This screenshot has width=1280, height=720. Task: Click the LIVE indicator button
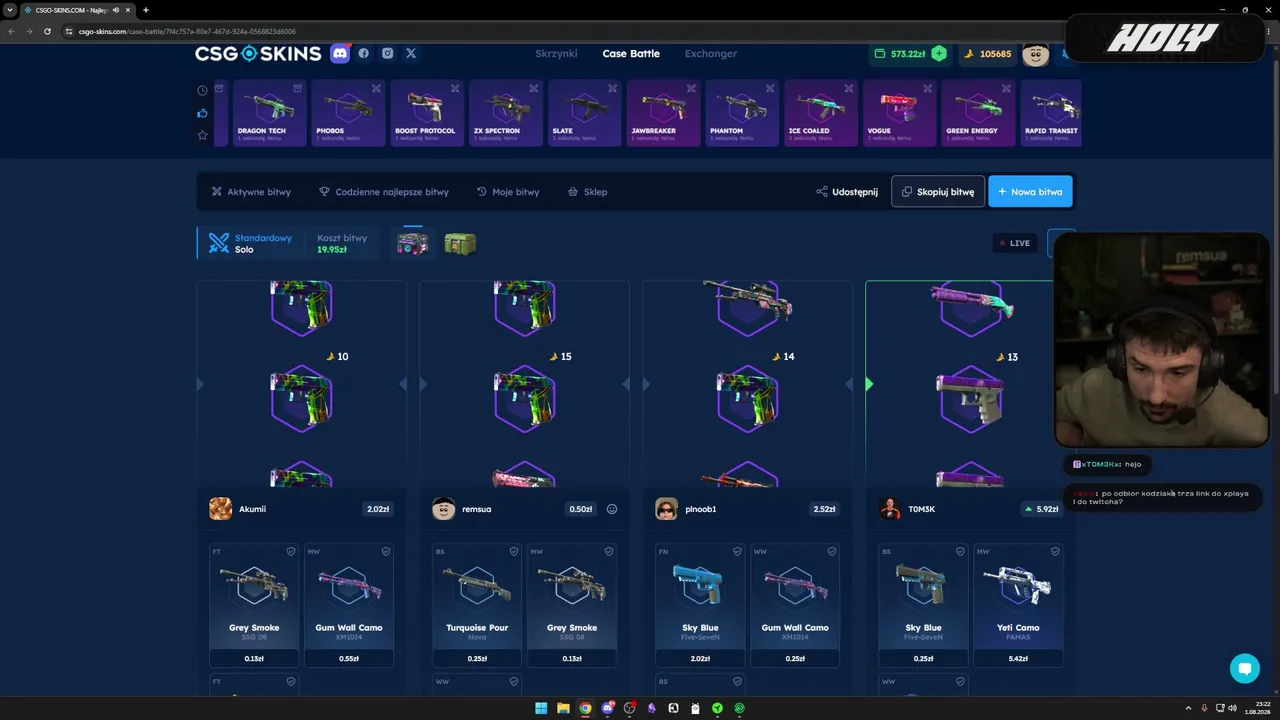coord(1015,243)
